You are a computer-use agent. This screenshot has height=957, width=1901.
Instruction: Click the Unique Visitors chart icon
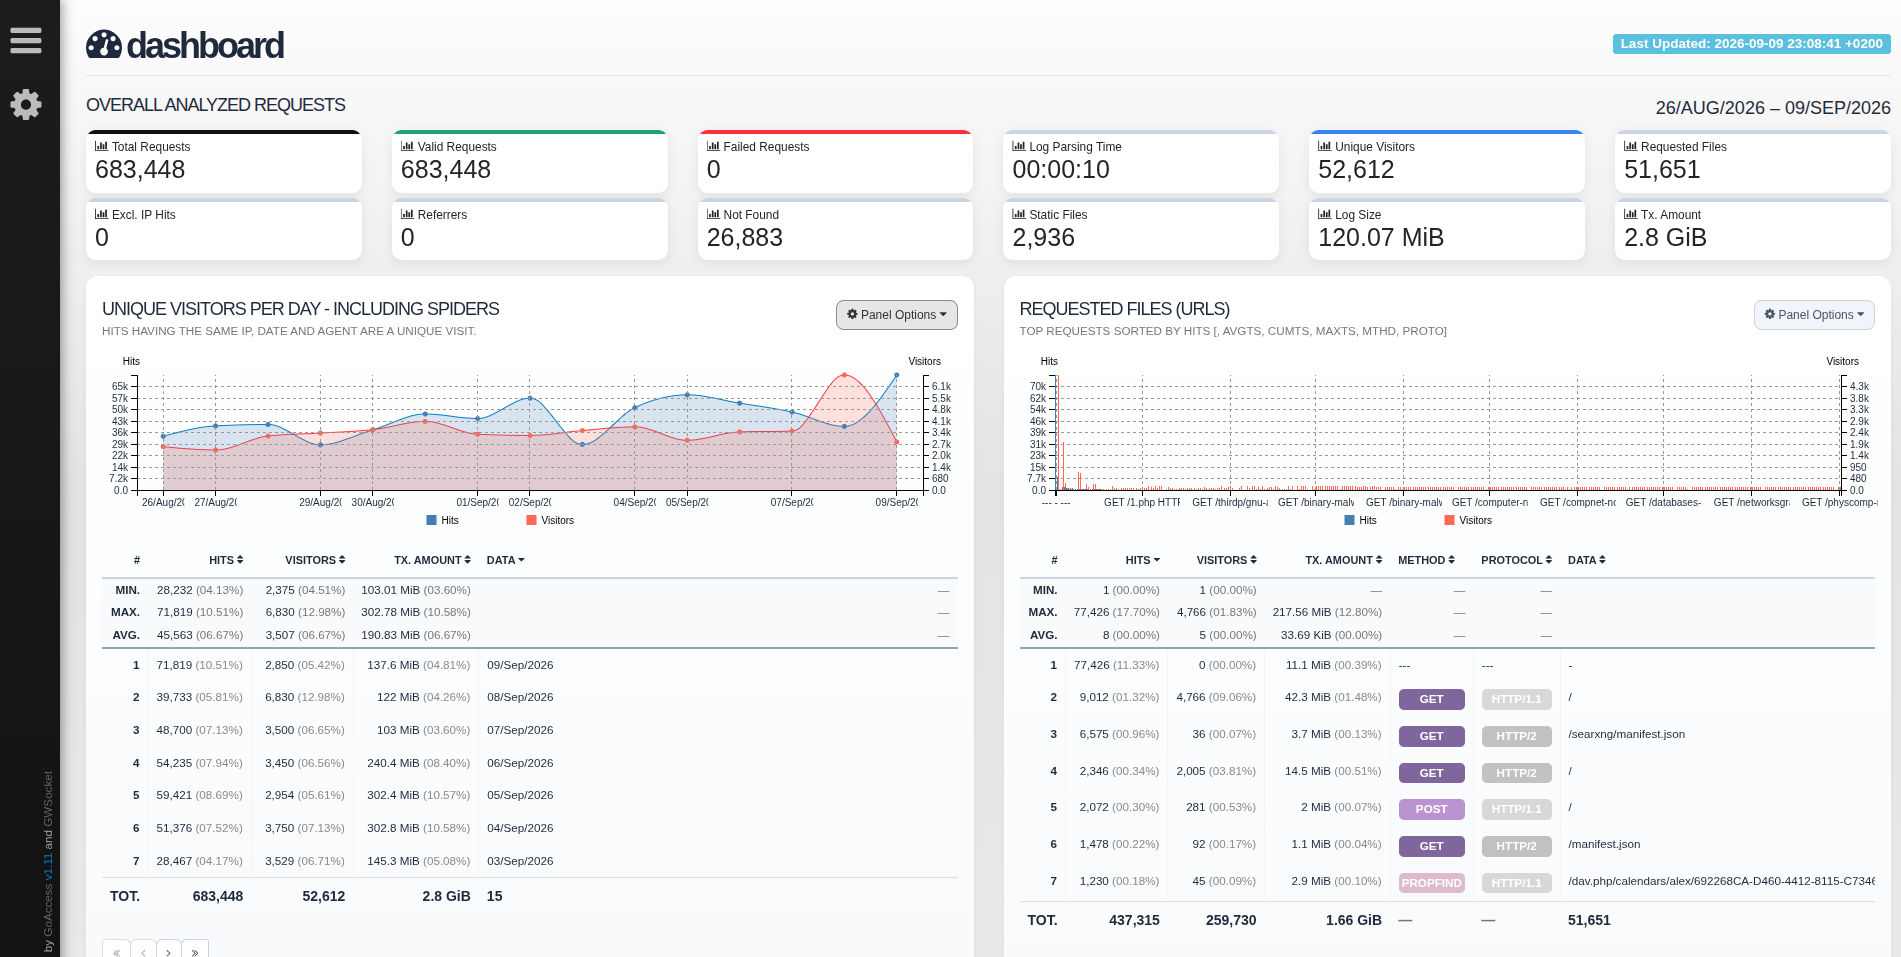click(x=1325, y=146)
